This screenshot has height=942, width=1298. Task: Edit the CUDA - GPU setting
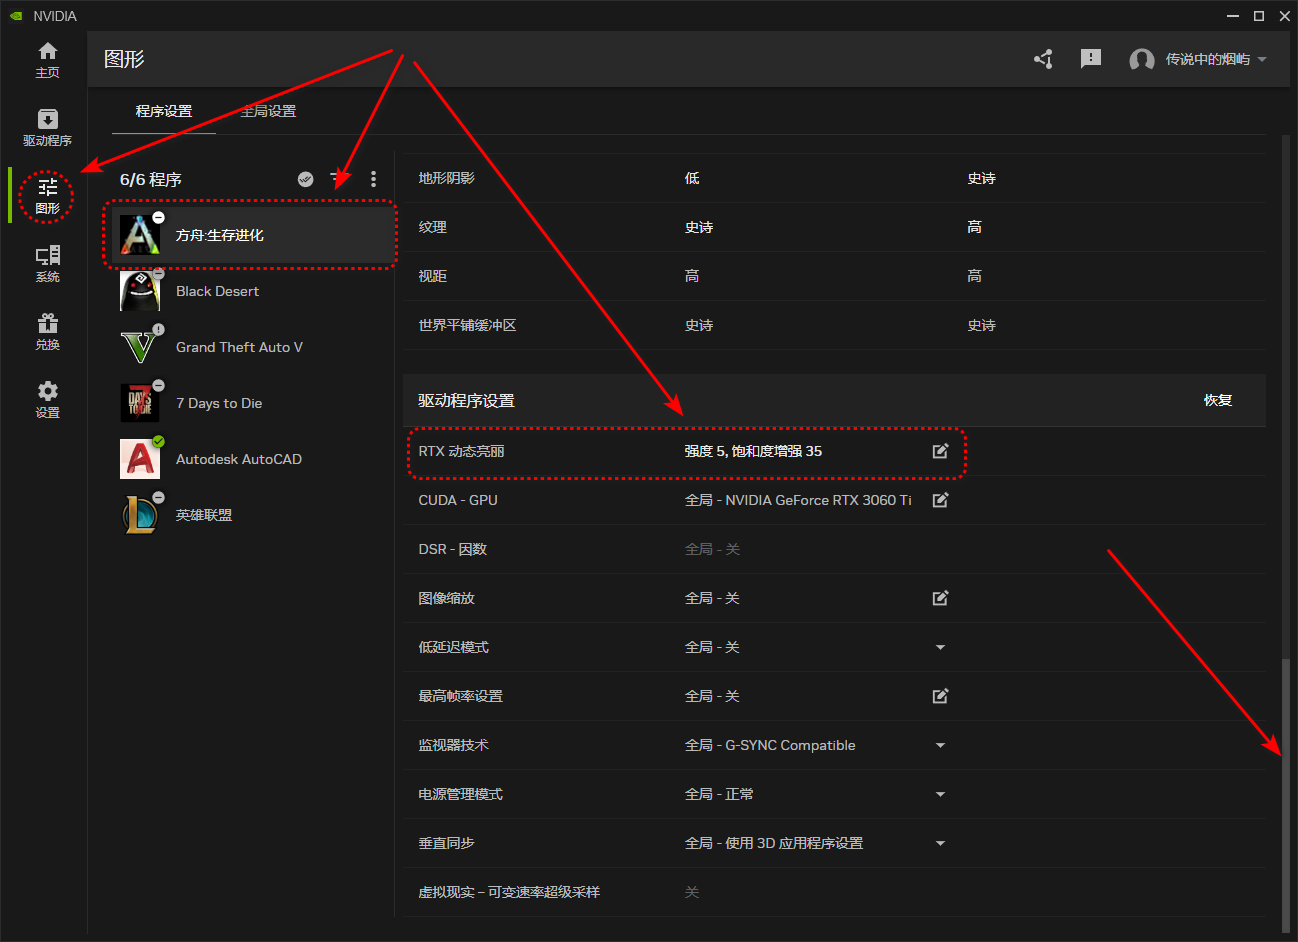[940, 500]
